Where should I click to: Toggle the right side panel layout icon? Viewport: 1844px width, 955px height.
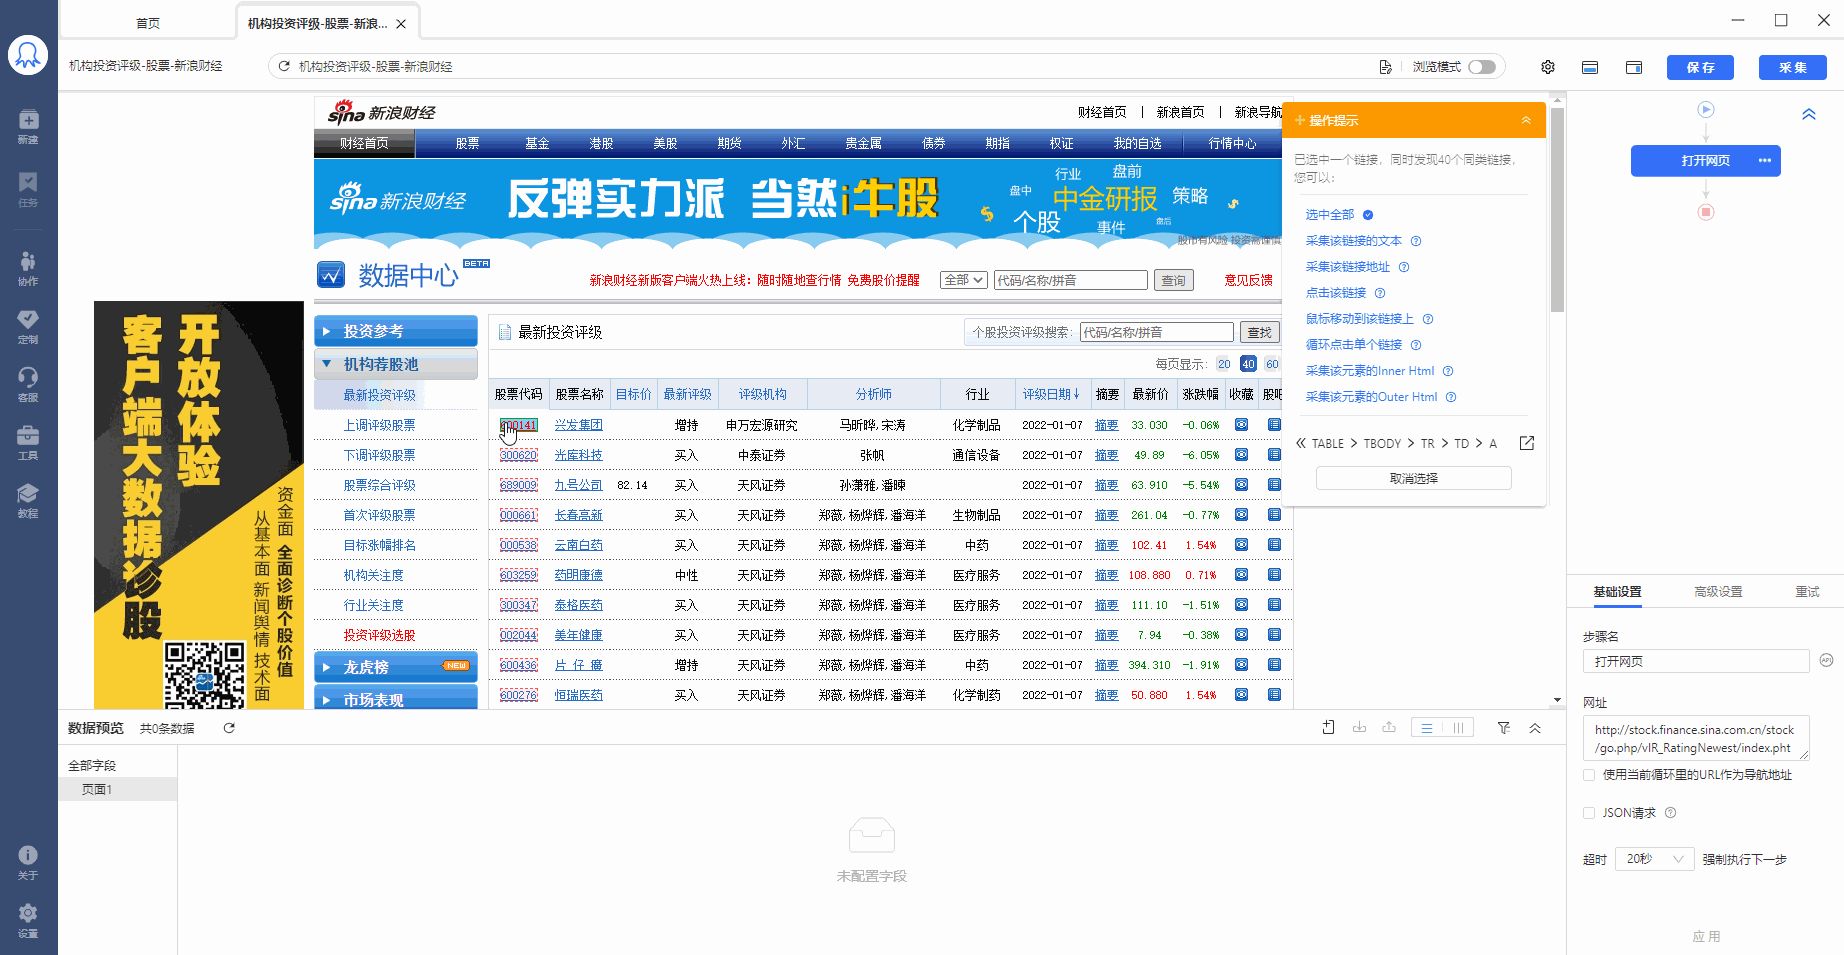tap(1634, 67)
